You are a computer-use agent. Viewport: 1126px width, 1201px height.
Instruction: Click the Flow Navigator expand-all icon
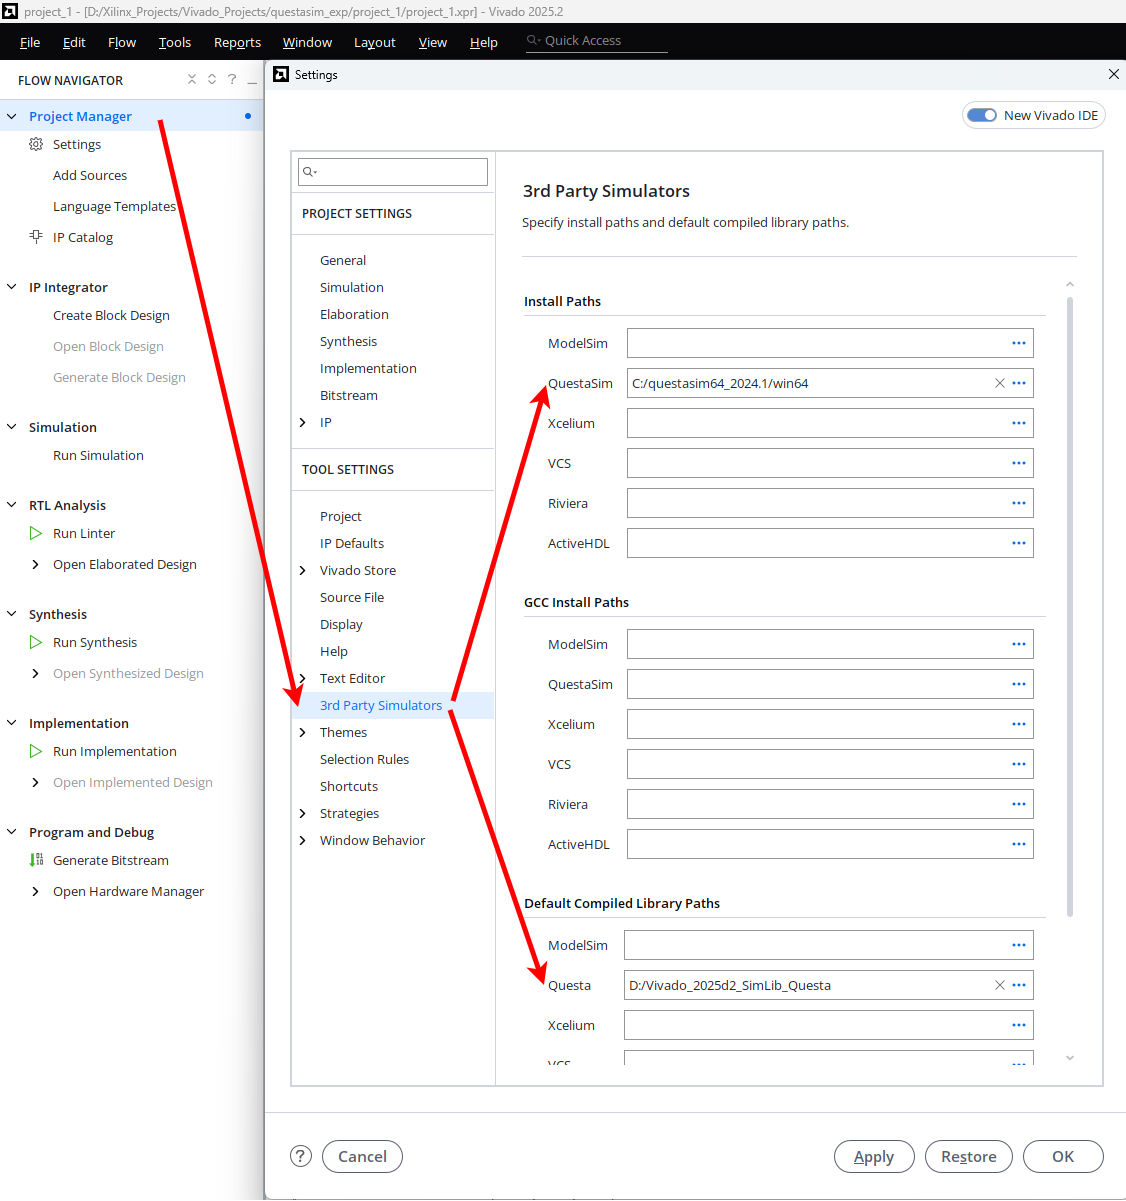point(212,79)
